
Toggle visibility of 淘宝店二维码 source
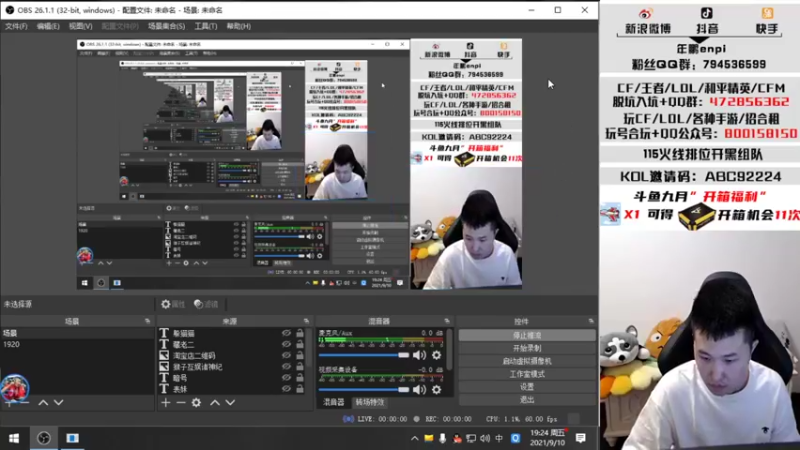286,356
